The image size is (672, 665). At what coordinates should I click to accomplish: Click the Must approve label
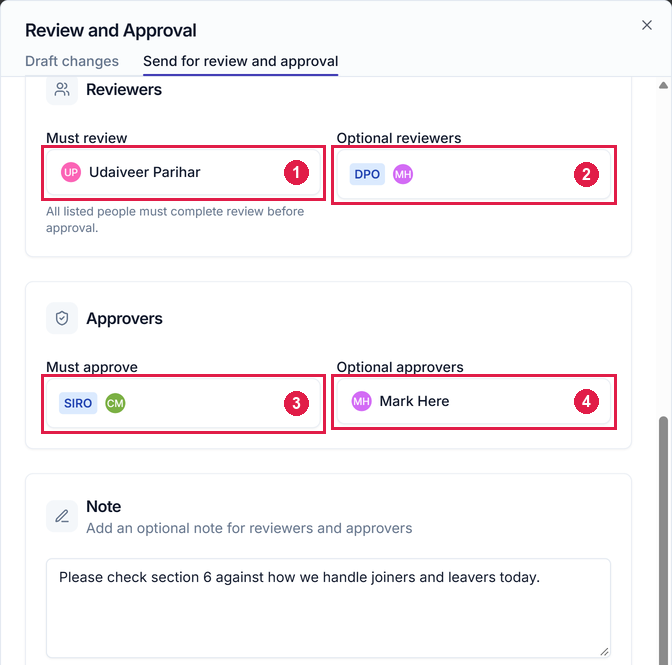pos(92,367)
